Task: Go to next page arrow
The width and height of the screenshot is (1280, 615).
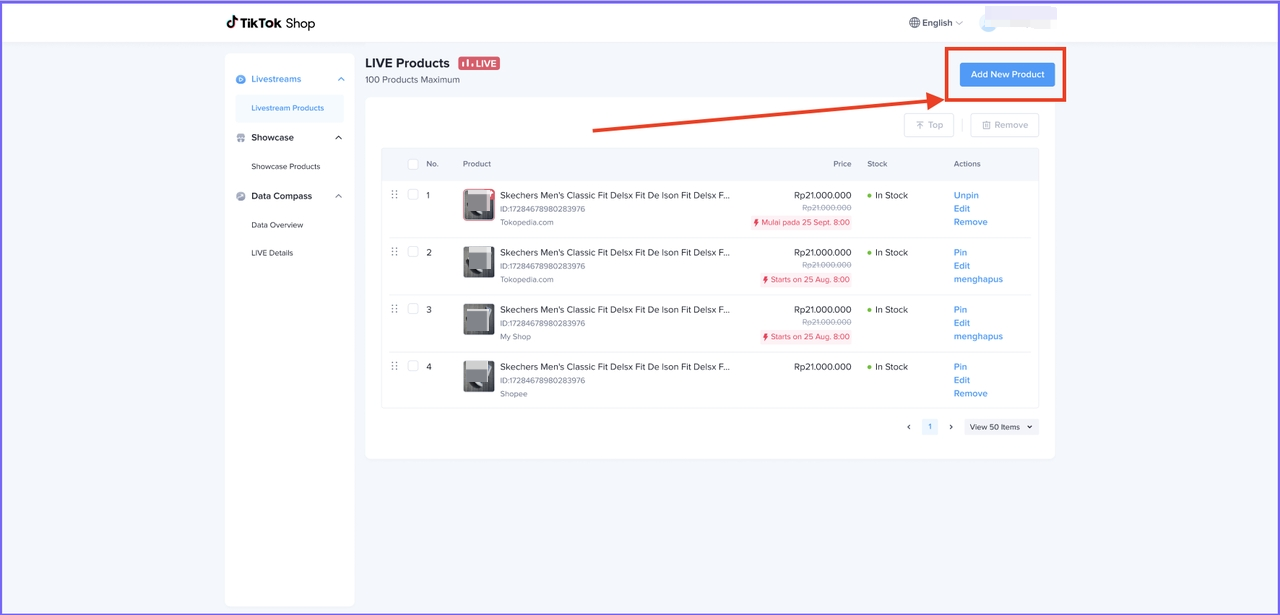Action: pyautogui.click(x=951, y=427)
